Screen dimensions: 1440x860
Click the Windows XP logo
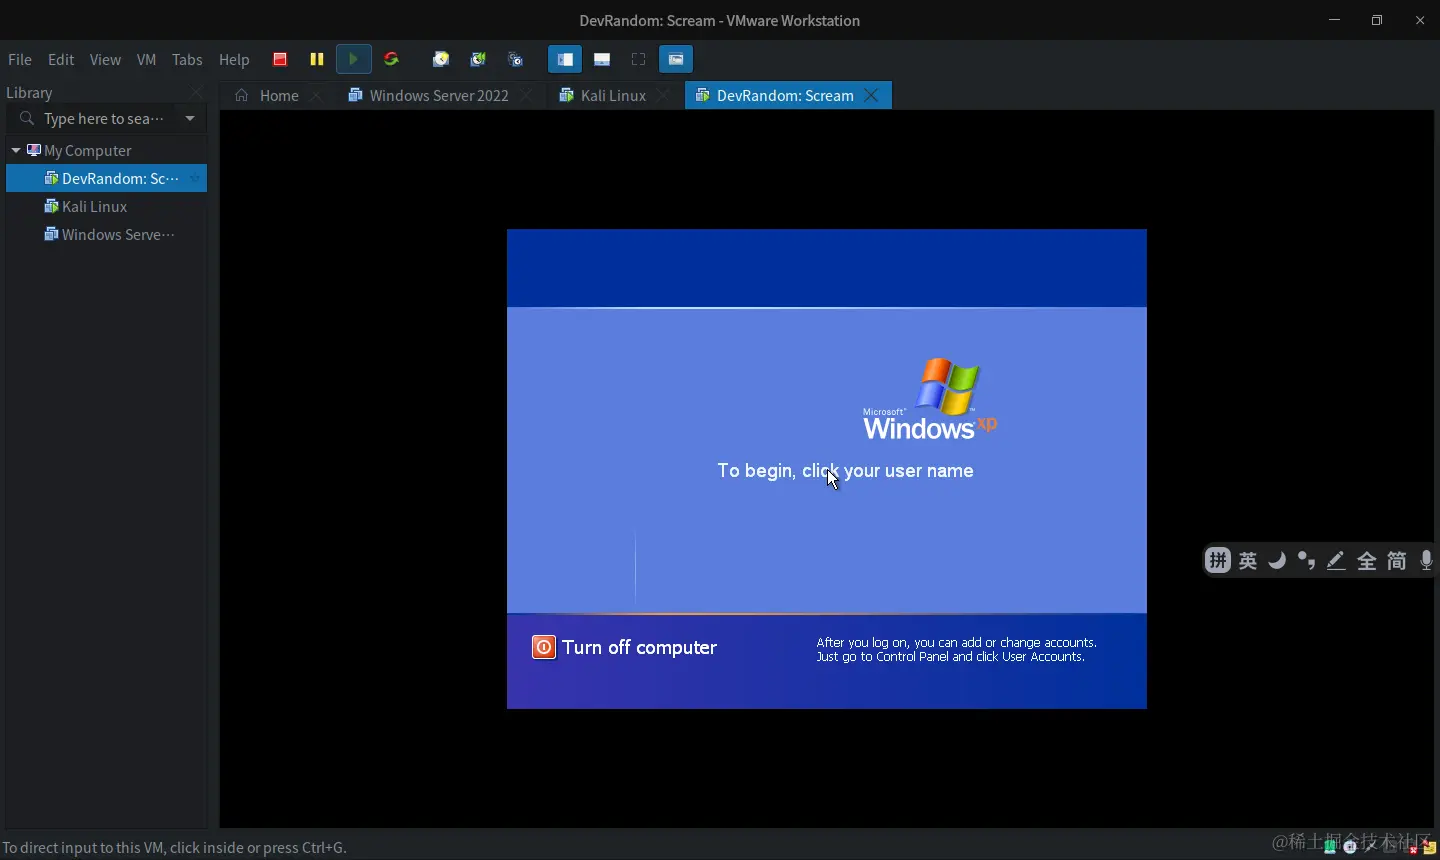click(930, 399)
